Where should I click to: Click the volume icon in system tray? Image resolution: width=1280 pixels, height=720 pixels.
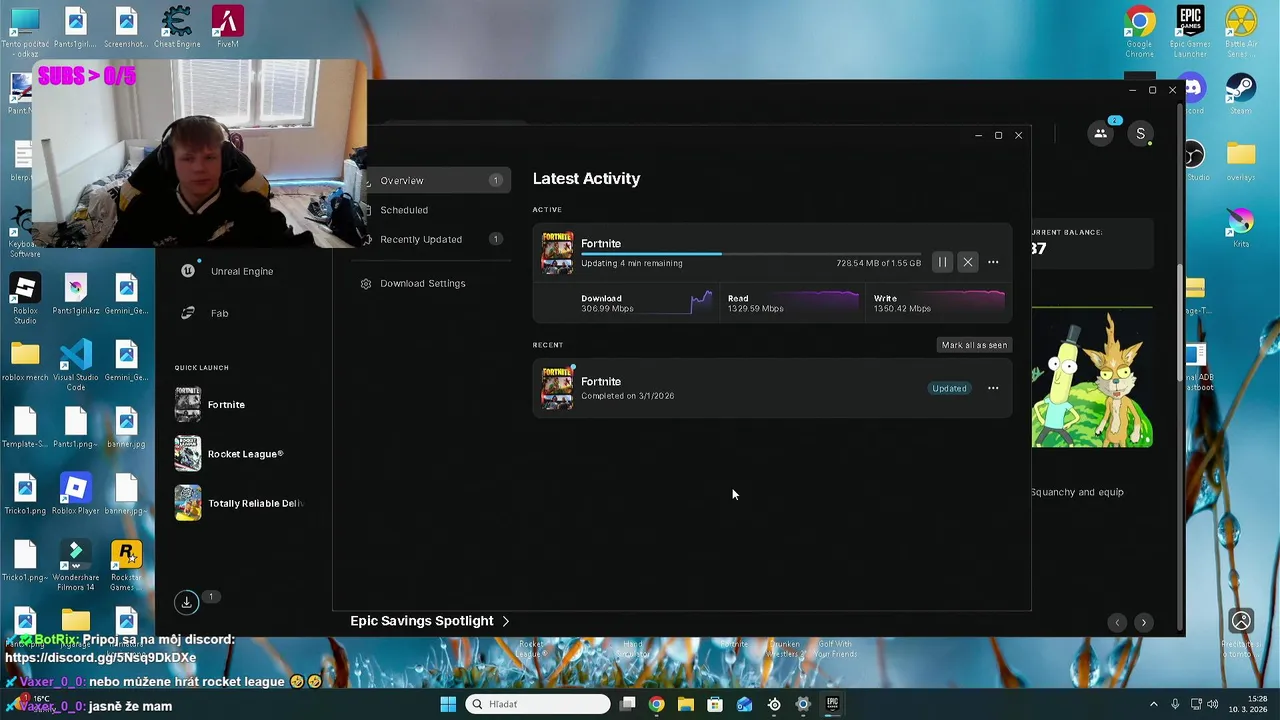click(1214, 704)
